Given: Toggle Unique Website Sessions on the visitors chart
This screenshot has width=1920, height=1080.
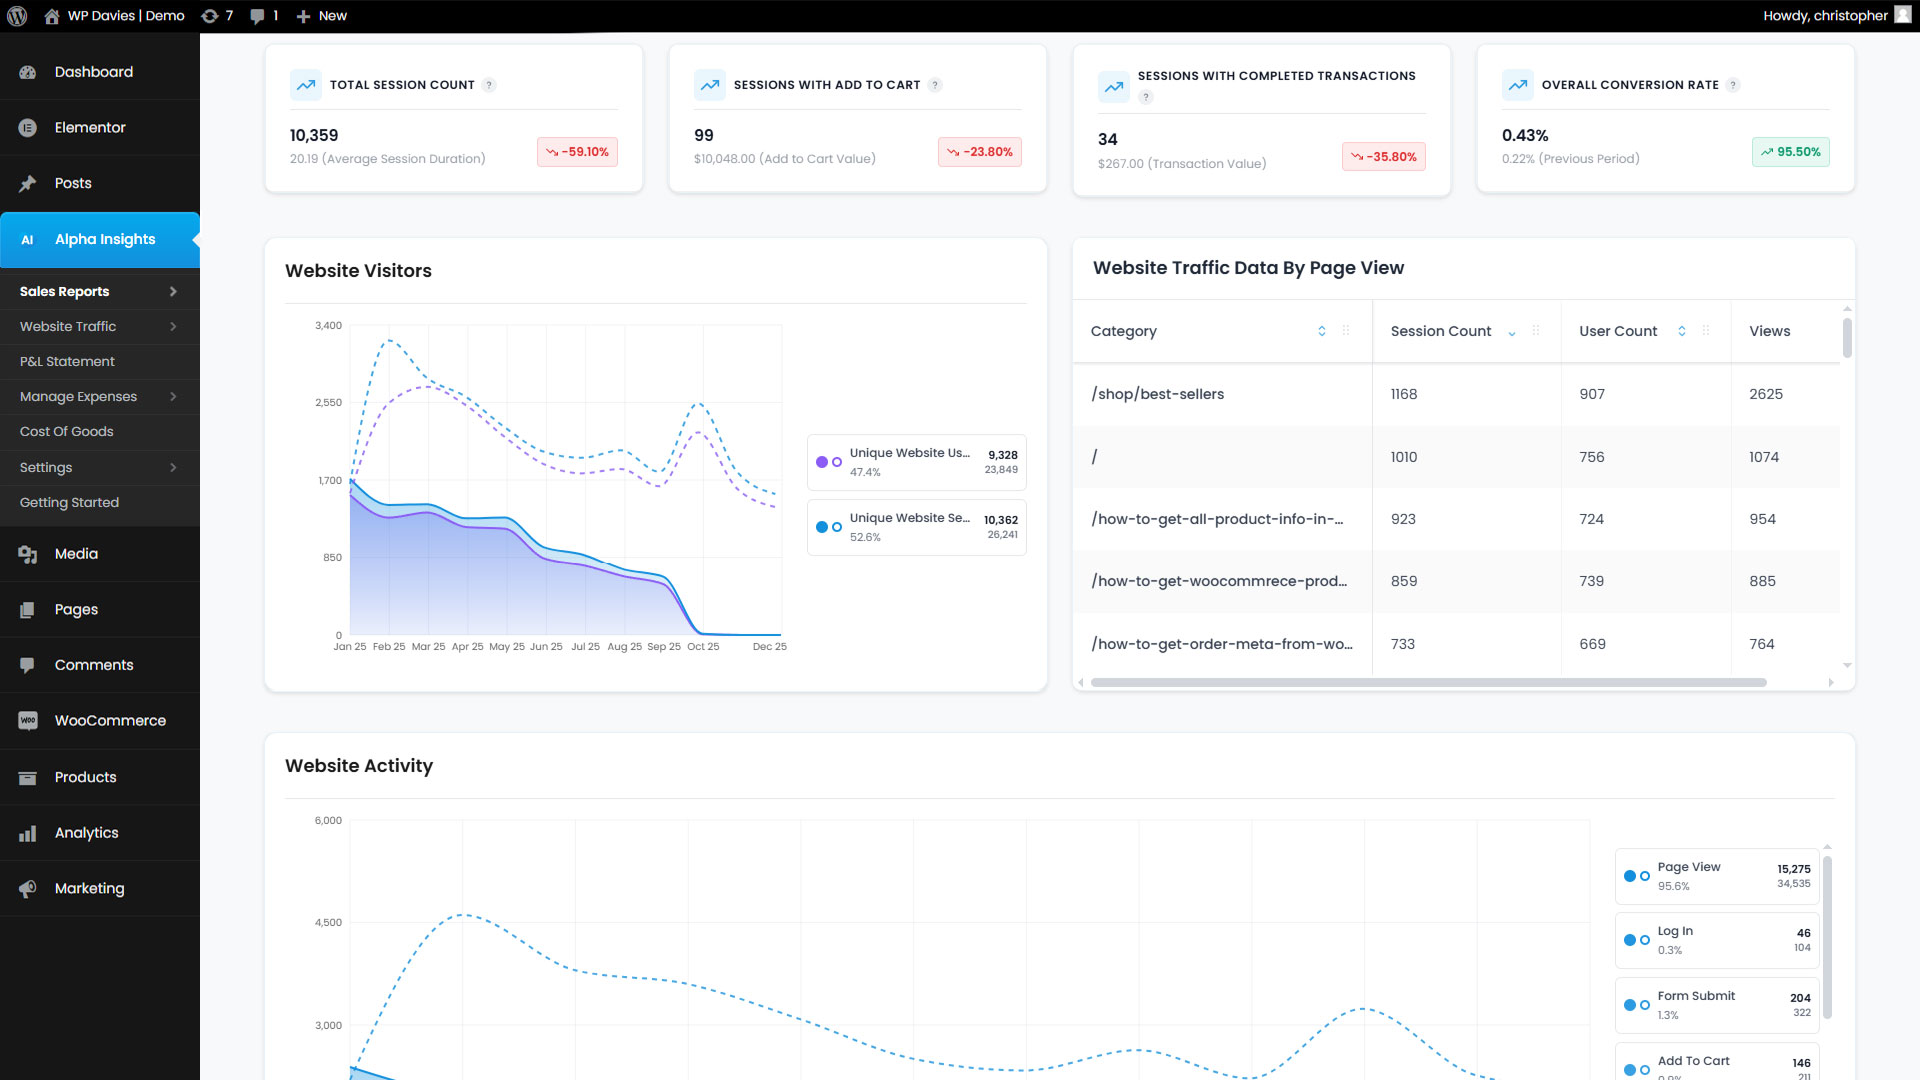Looking at the screenshot, I should [828, 527].
